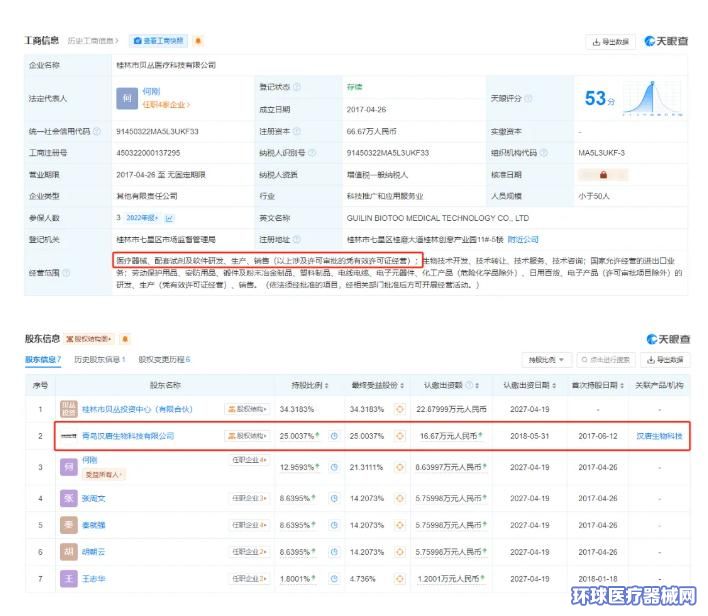Expand 股权结构 tag in row 1

click(x=247, y=409)
